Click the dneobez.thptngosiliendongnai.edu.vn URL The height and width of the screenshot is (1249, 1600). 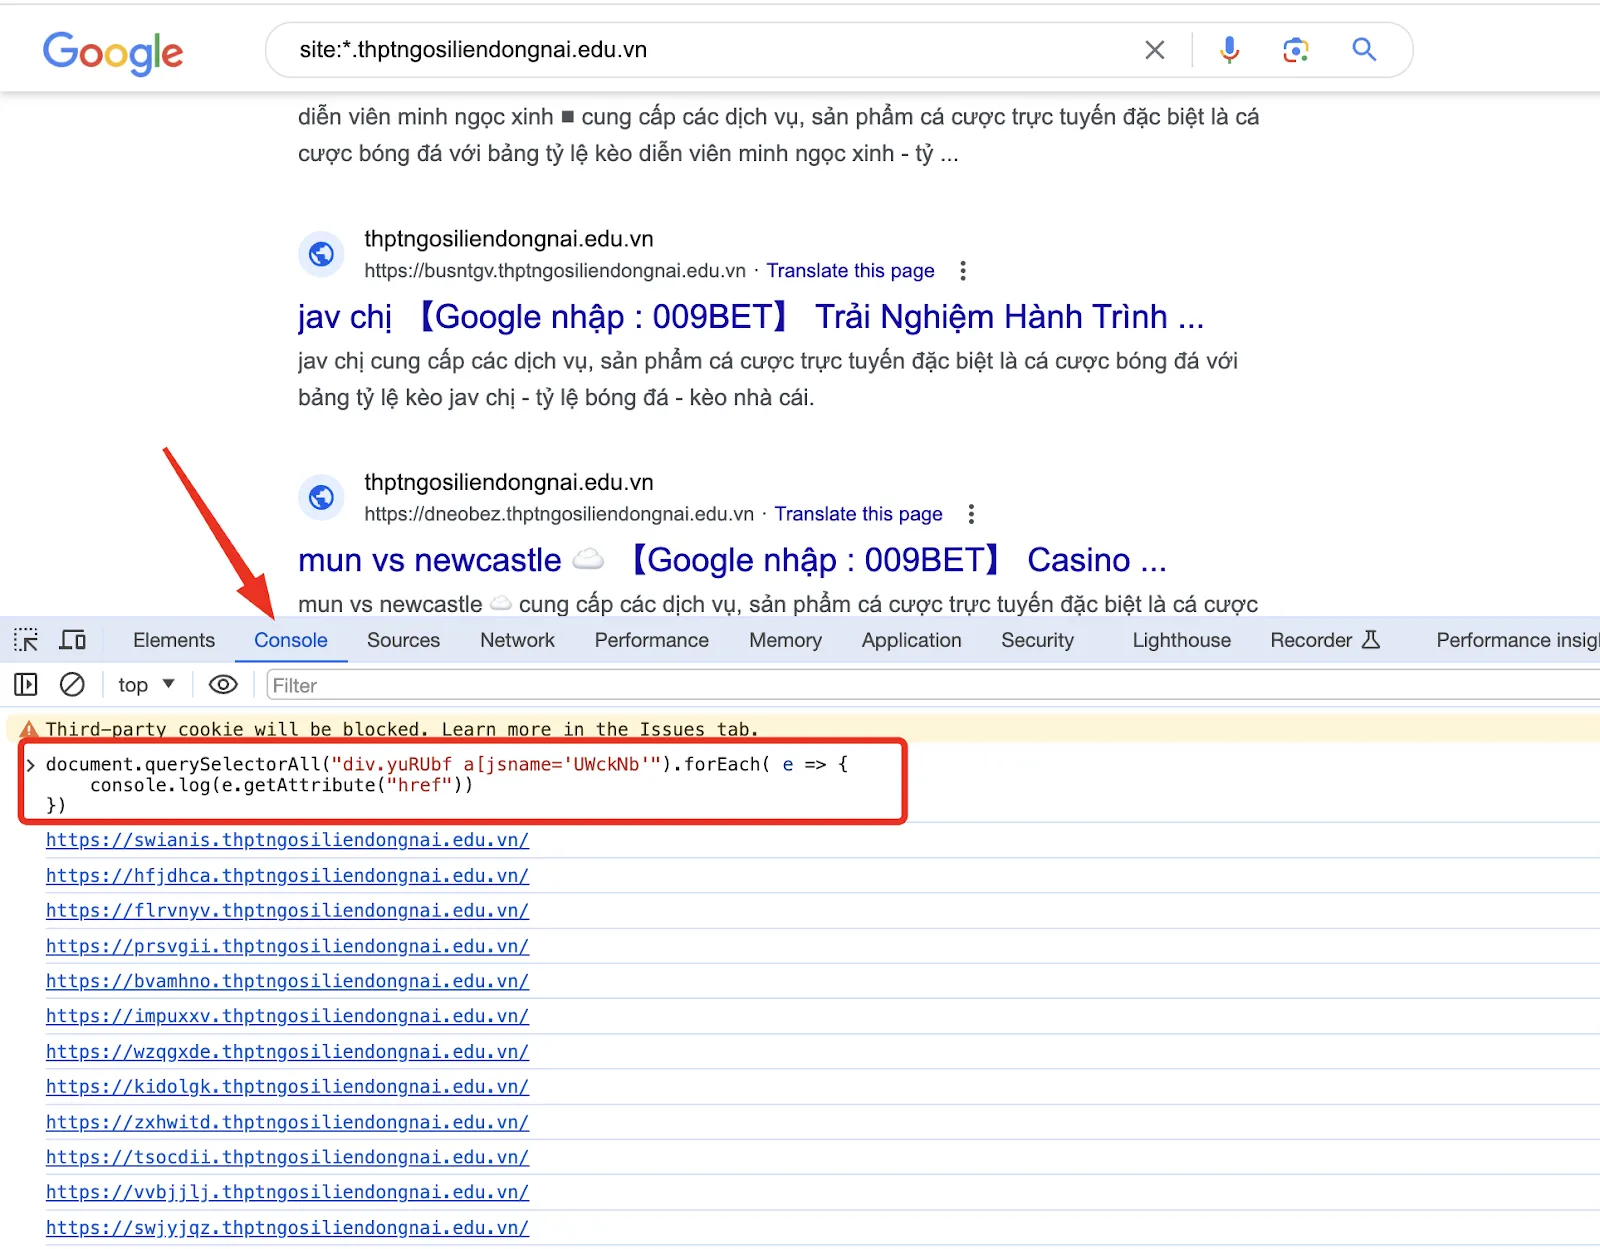pos(559,514)
